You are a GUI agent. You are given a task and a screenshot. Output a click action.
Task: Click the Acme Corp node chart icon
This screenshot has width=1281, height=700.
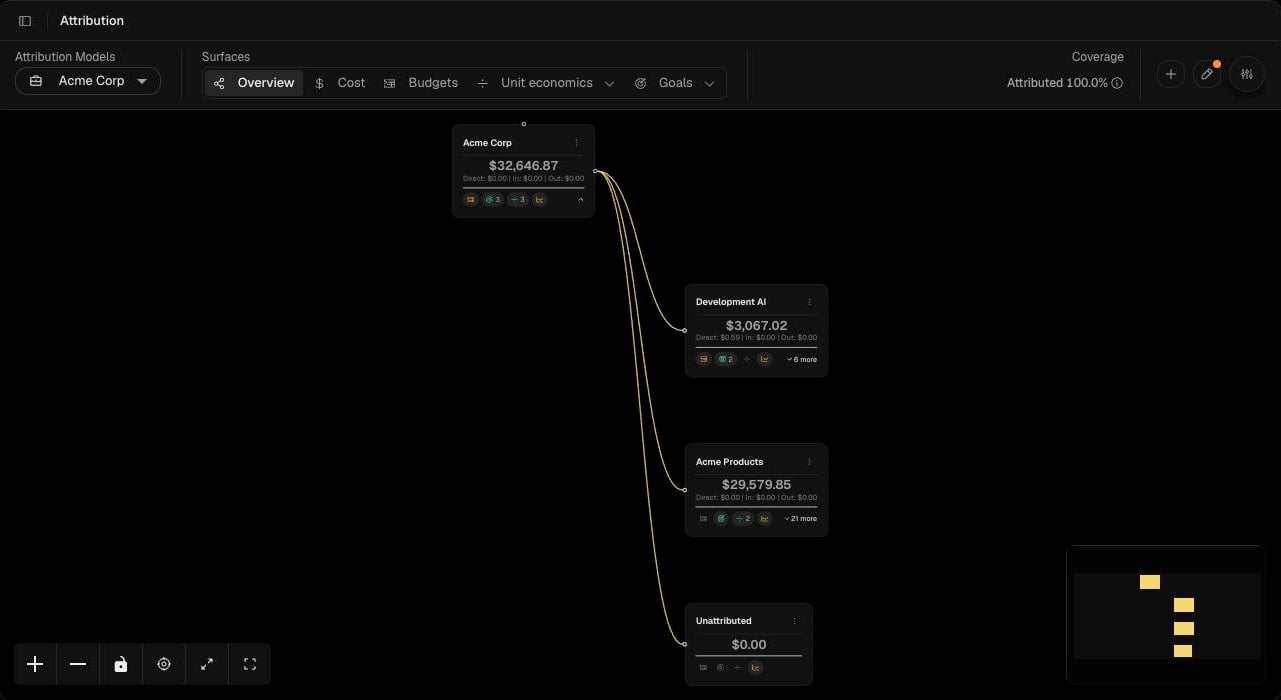point(539,200)
